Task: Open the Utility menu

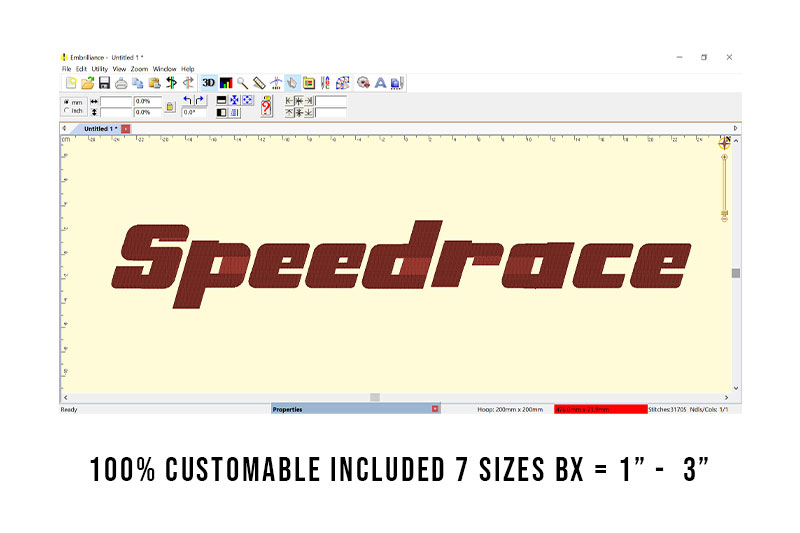Action: 99,69
